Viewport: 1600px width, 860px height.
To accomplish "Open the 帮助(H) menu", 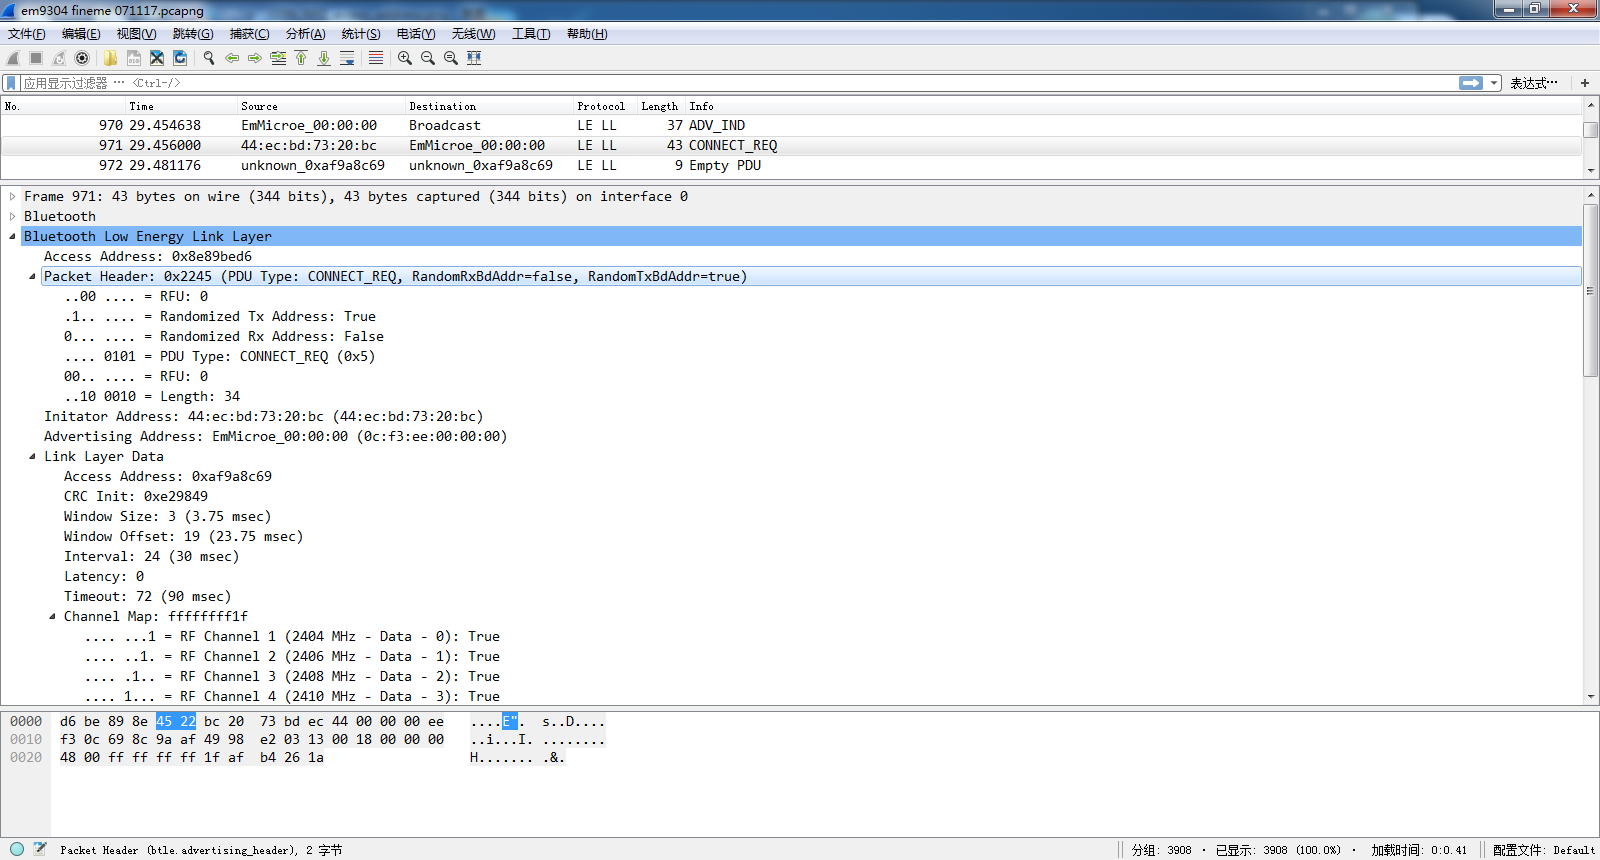I will coord(587,34).
